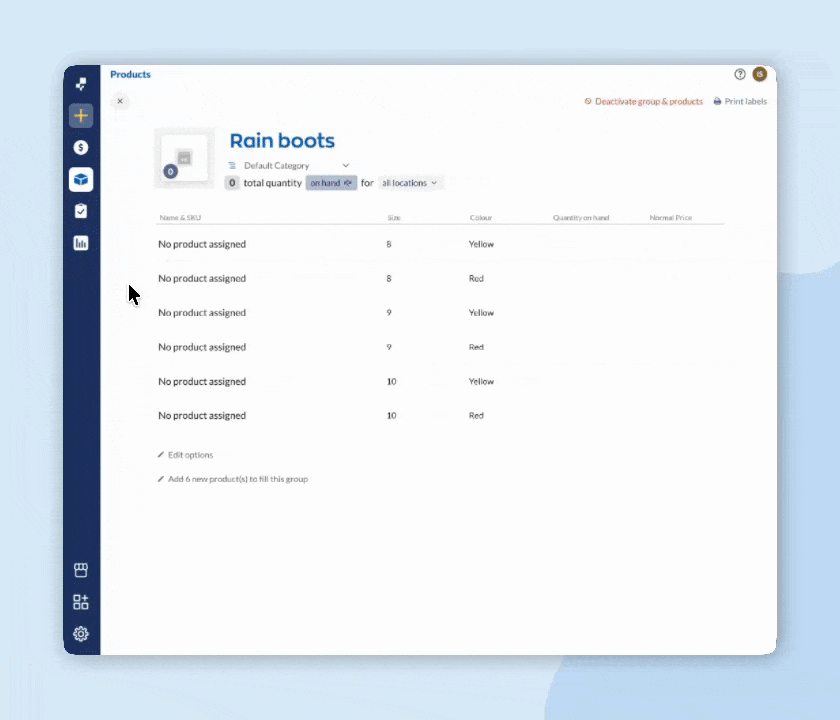
Task: Click the Print labels button
Action: 740,101
